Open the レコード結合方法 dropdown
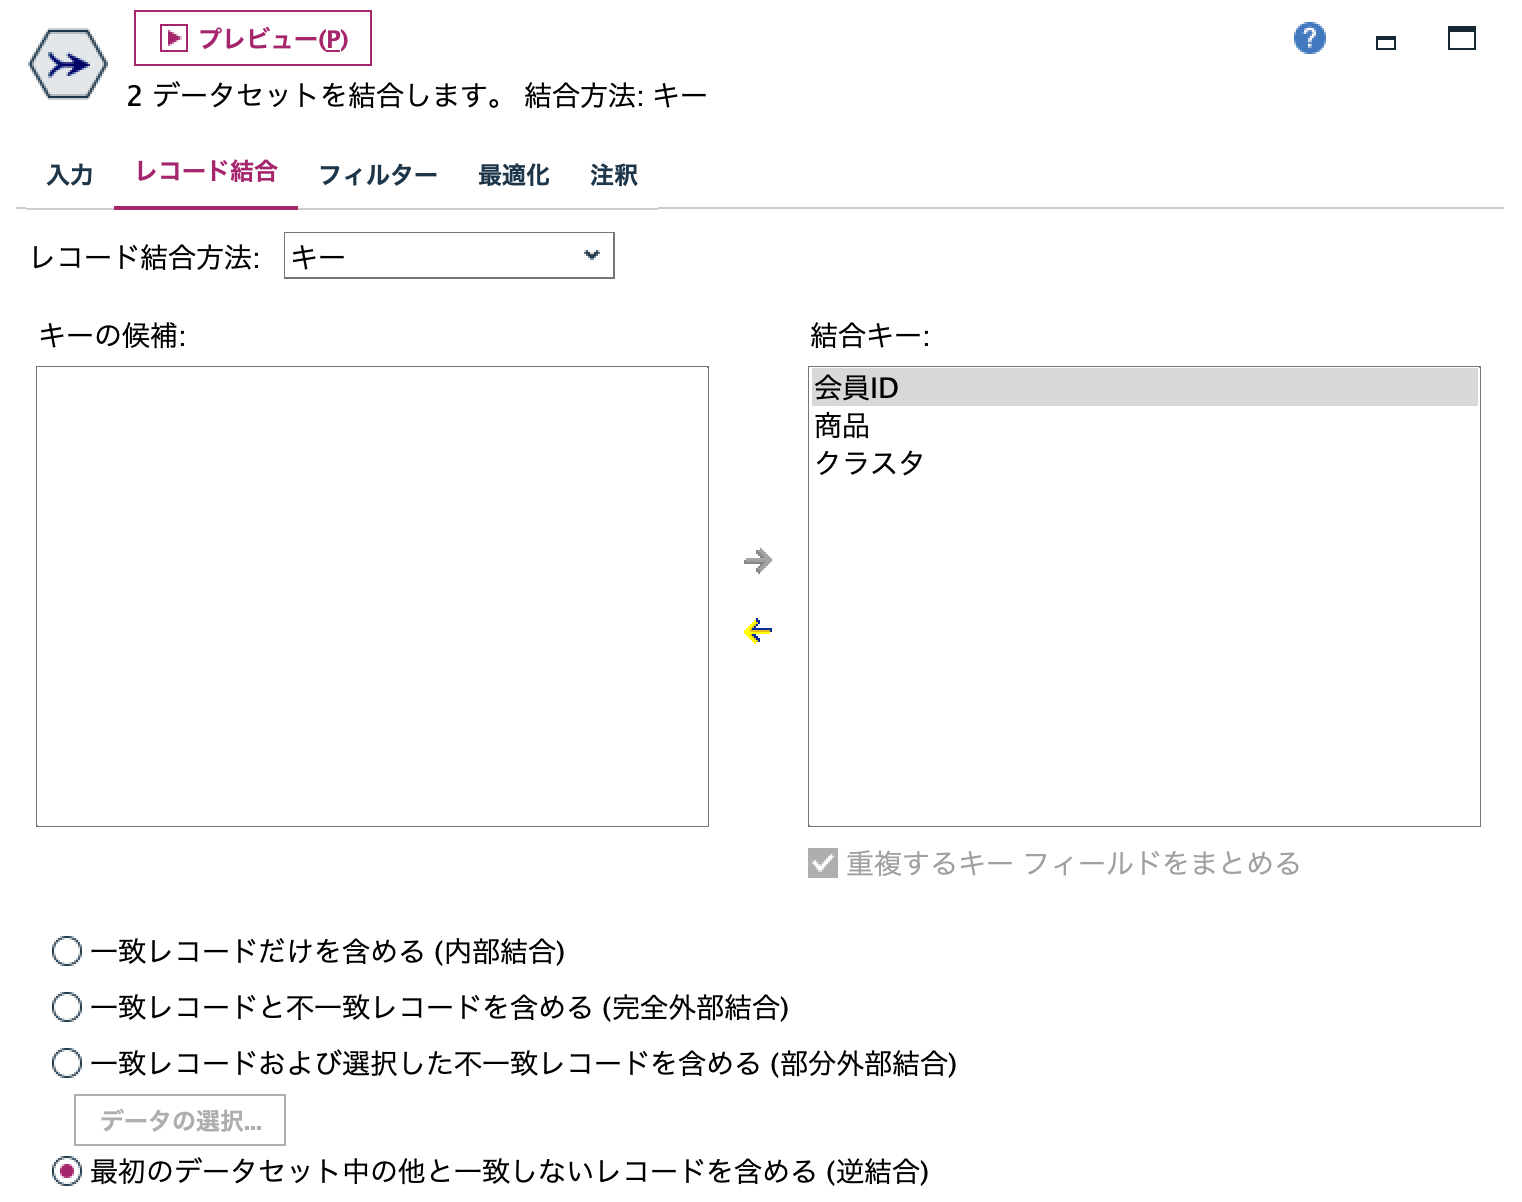The height and width of the screenshot is (1202, 1522). pyautogui.click(x=448, y=256)
